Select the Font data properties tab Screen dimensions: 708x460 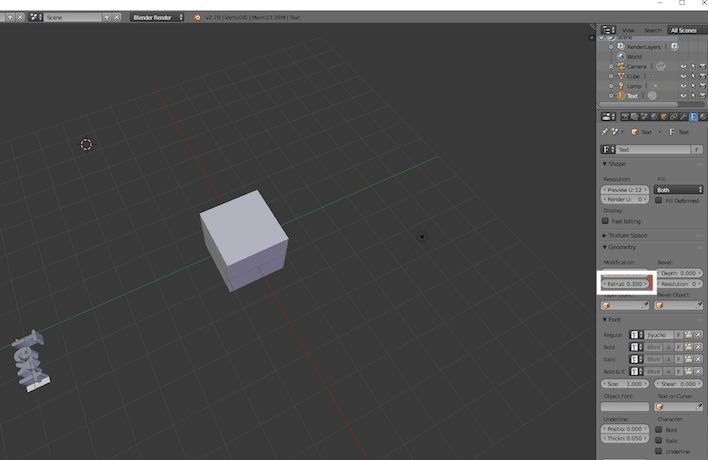[x=694, y=116]
